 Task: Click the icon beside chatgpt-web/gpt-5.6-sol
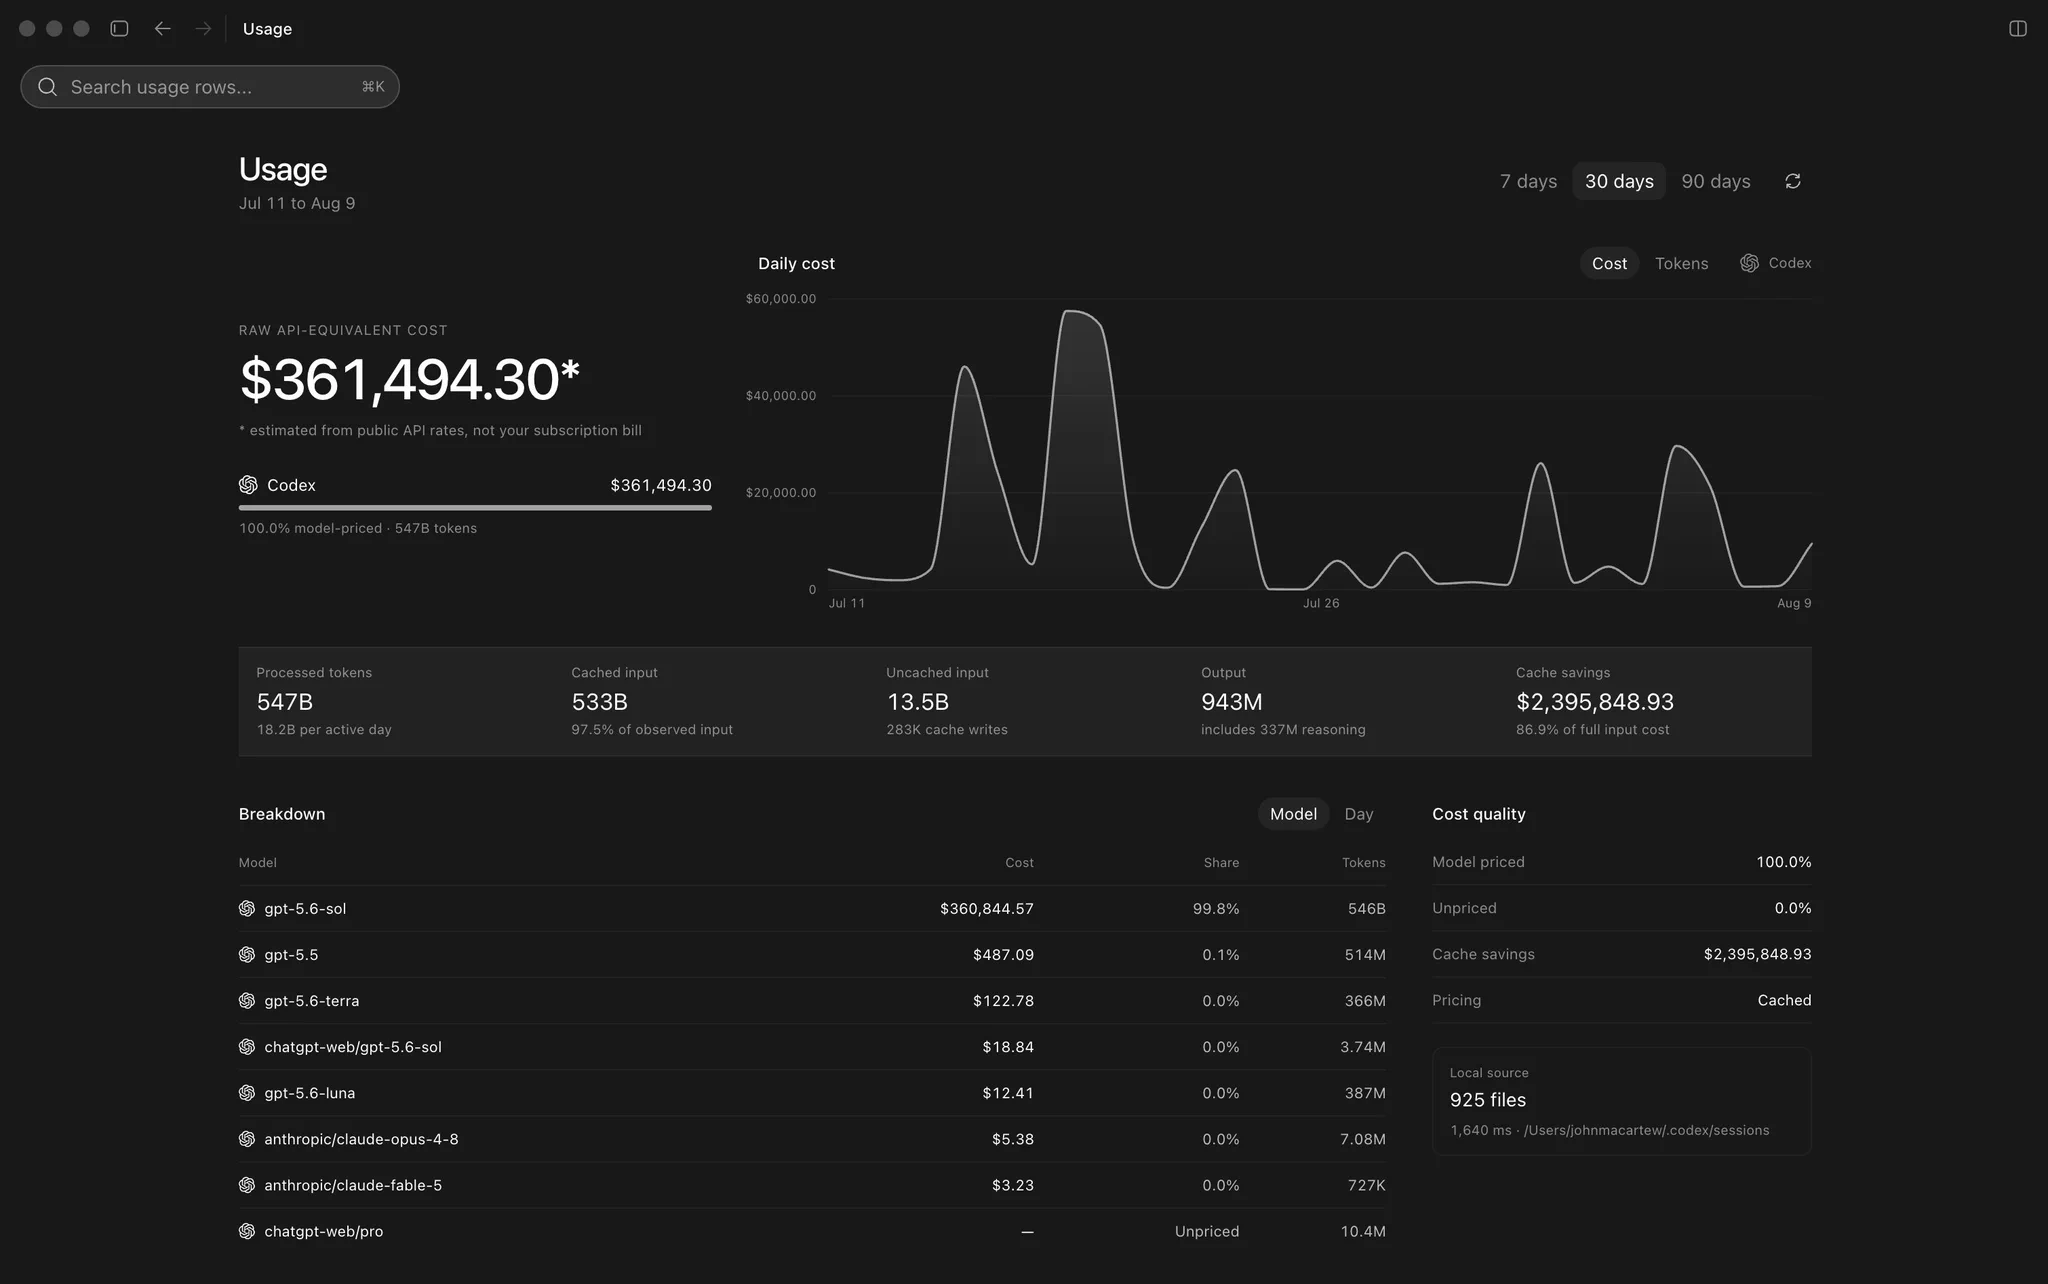click(x=247, y=1047)
